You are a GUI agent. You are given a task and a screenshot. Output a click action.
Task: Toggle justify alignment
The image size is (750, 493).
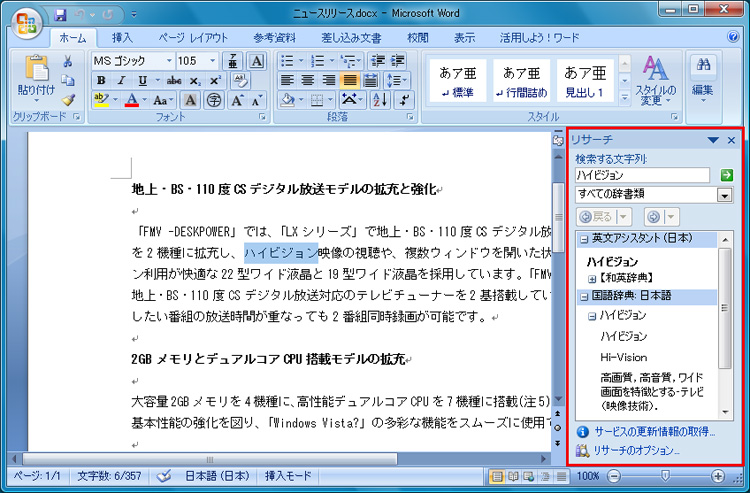(350, 80)
